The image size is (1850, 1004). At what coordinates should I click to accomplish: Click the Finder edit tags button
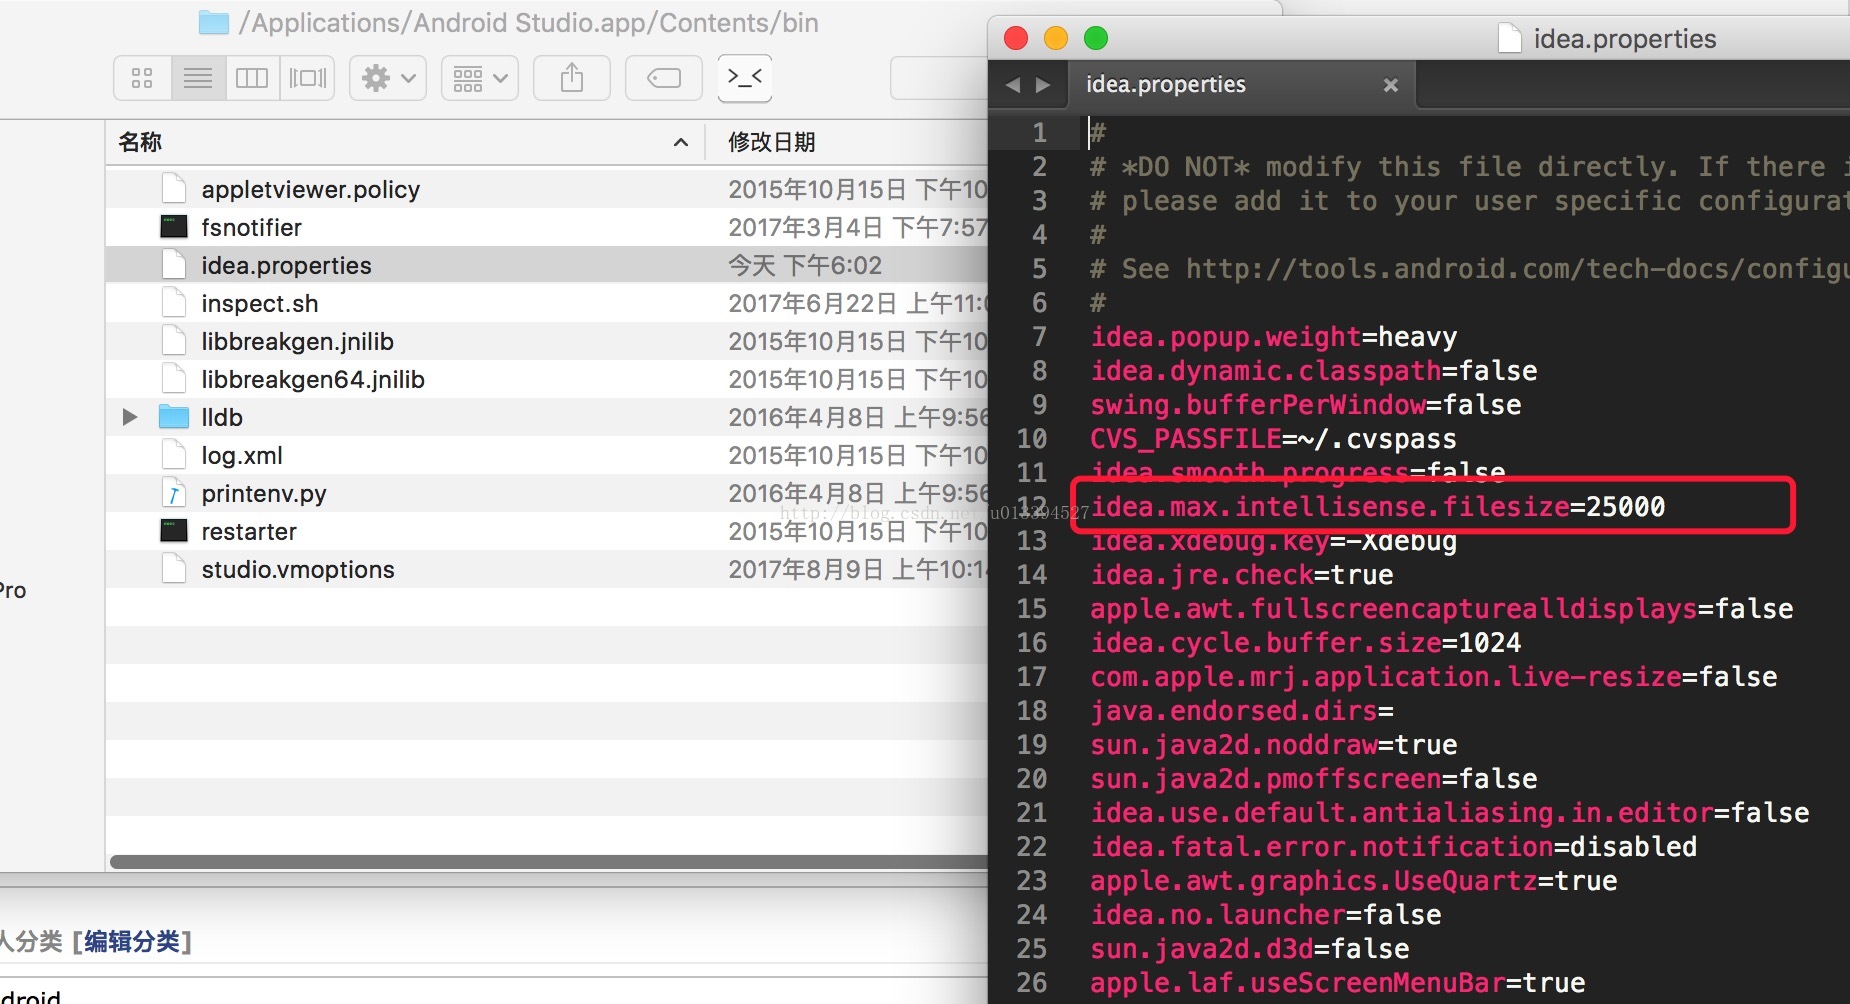coord(664,78)
